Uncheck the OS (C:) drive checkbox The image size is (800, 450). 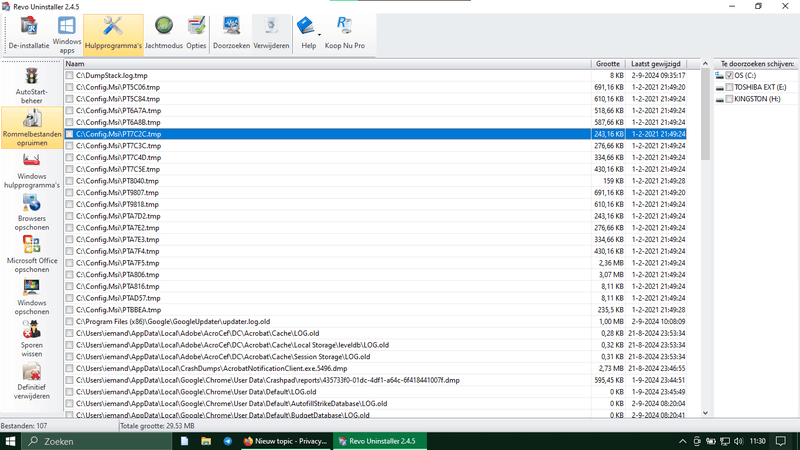pyautogui.click(x=730, y=76)
